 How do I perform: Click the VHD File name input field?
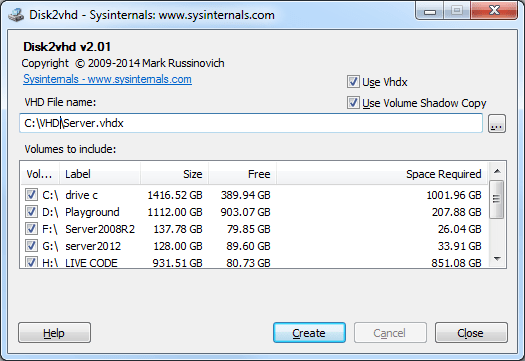click(x=251, y=123)
